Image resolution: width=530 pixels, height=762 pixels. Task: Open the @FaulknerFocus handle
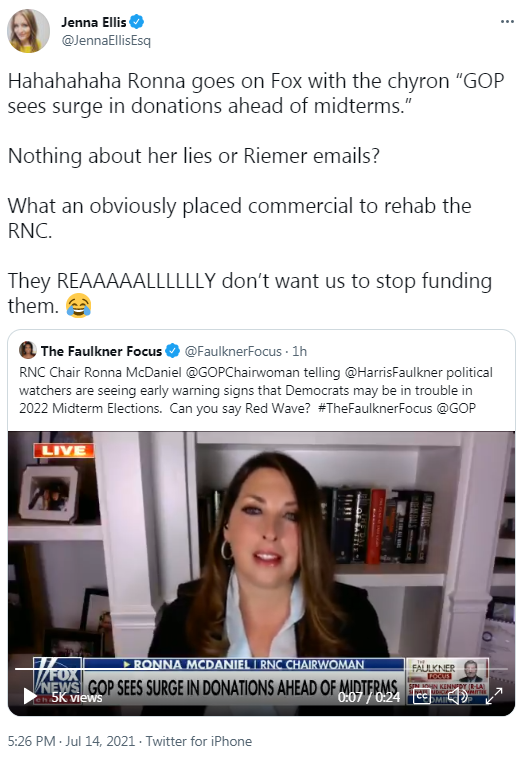[x=233, y=351]
